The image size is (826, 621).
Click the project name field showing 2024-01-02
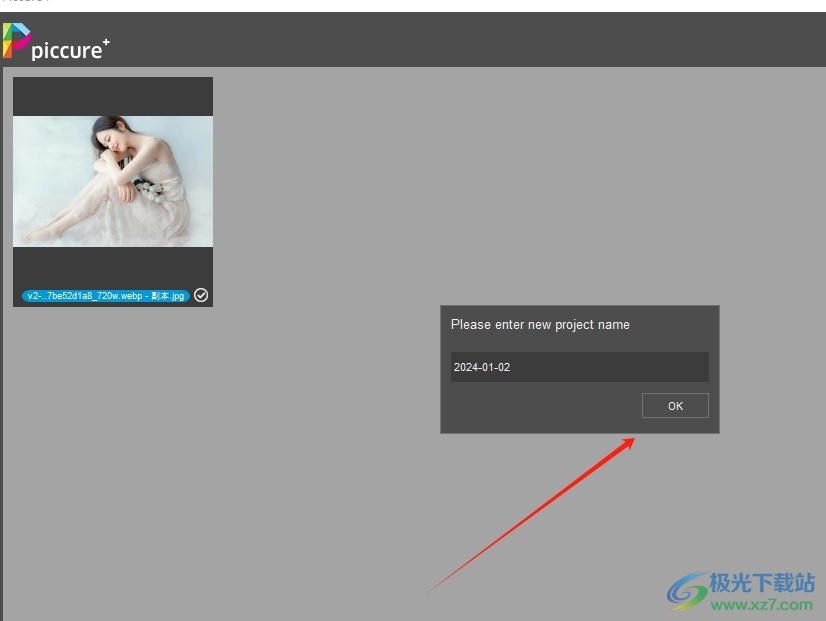click(579, 367)
